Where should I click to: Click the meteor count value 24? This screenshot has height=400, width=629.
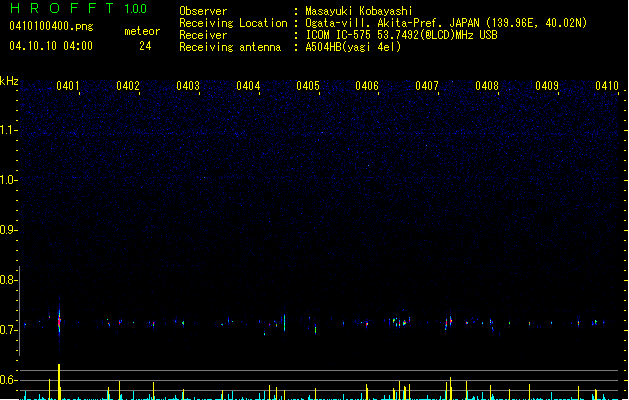(x=145, y=46)
